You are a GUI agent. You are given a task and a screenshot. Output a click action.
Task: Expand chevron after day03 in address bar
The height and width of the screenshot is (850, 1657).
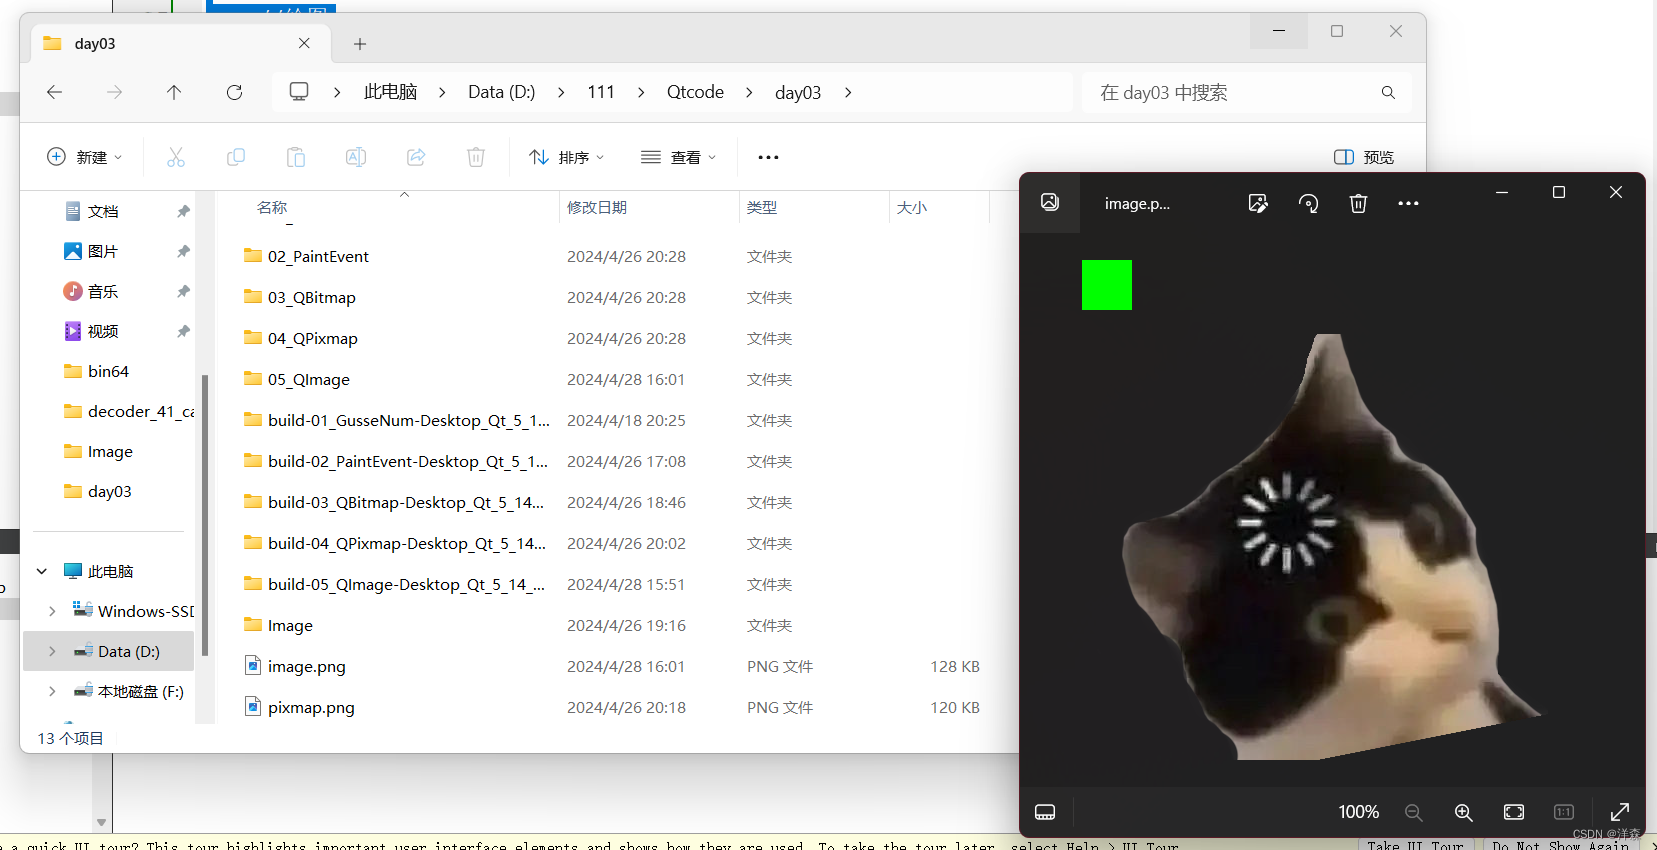pos(848,92)
